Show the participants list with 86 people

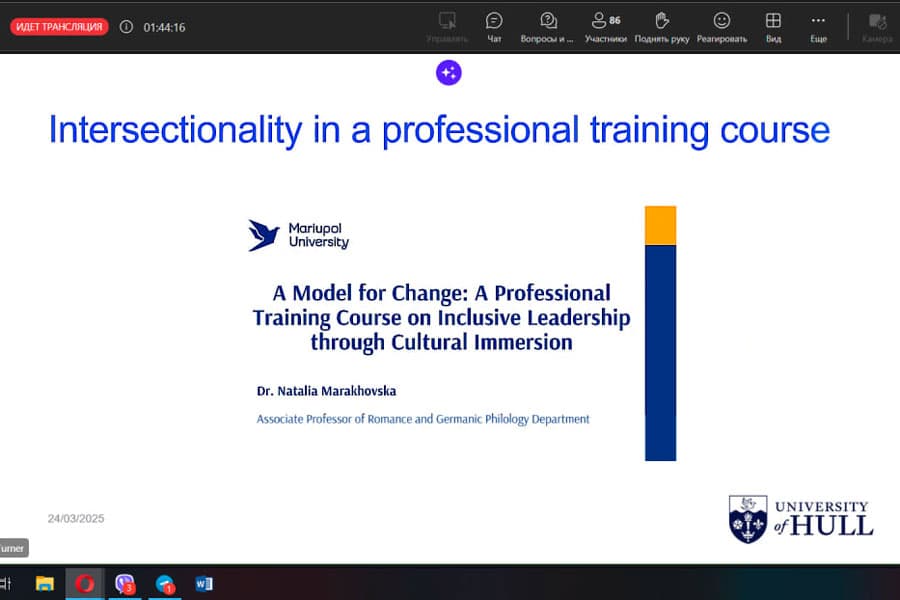tap(605, 26)
